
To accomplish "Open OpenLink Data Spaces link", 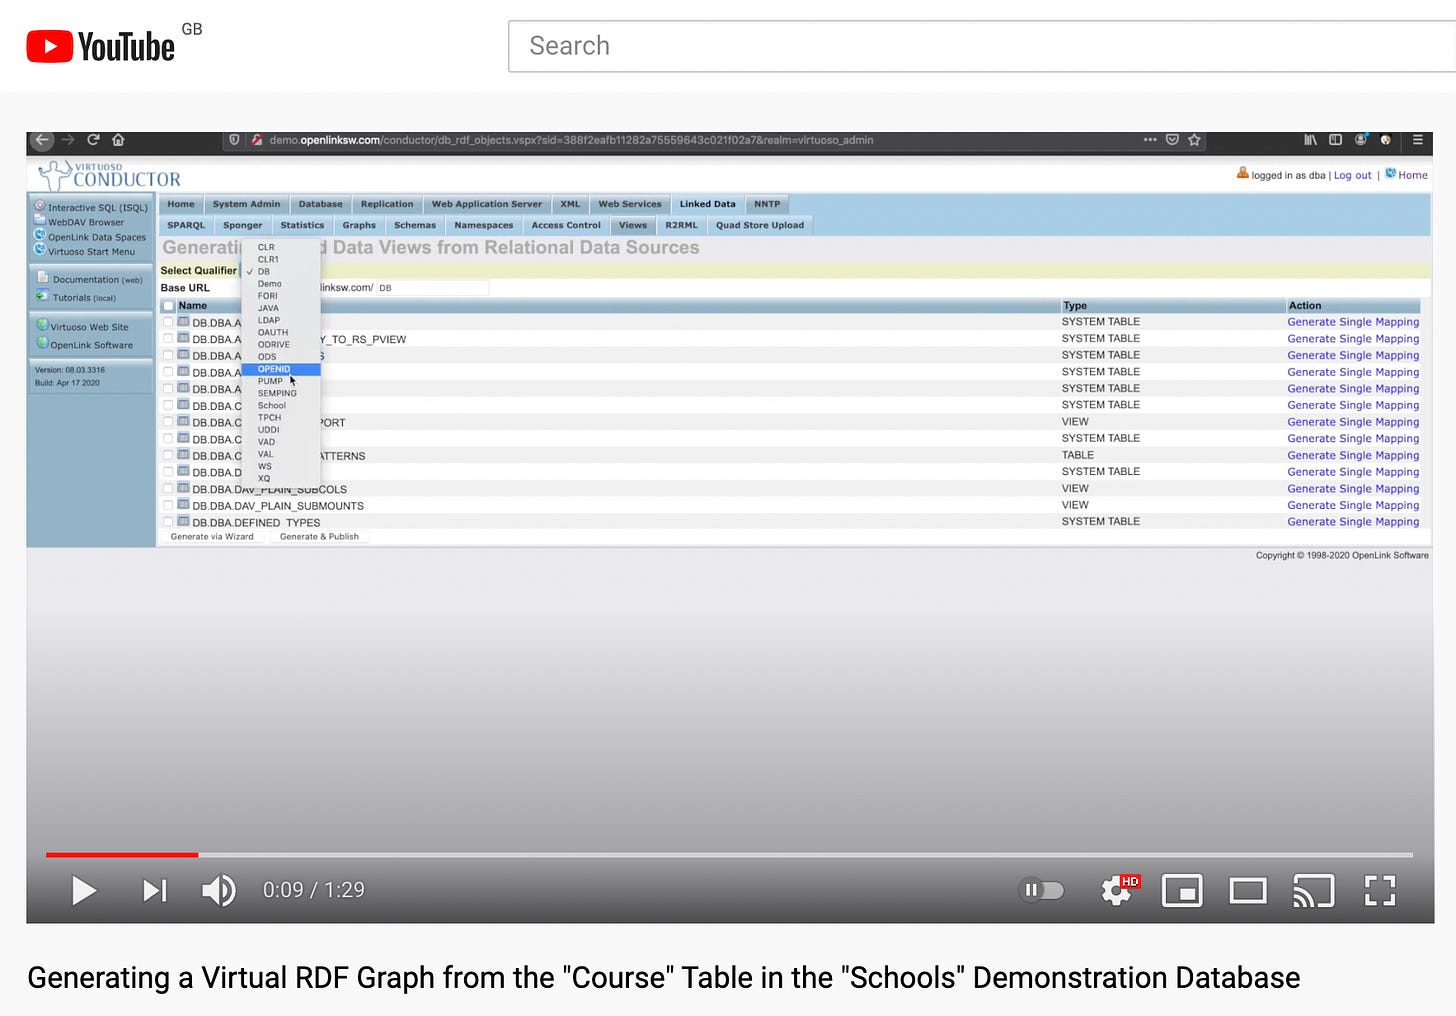I will pyautogui.click(x=97, y=237).
